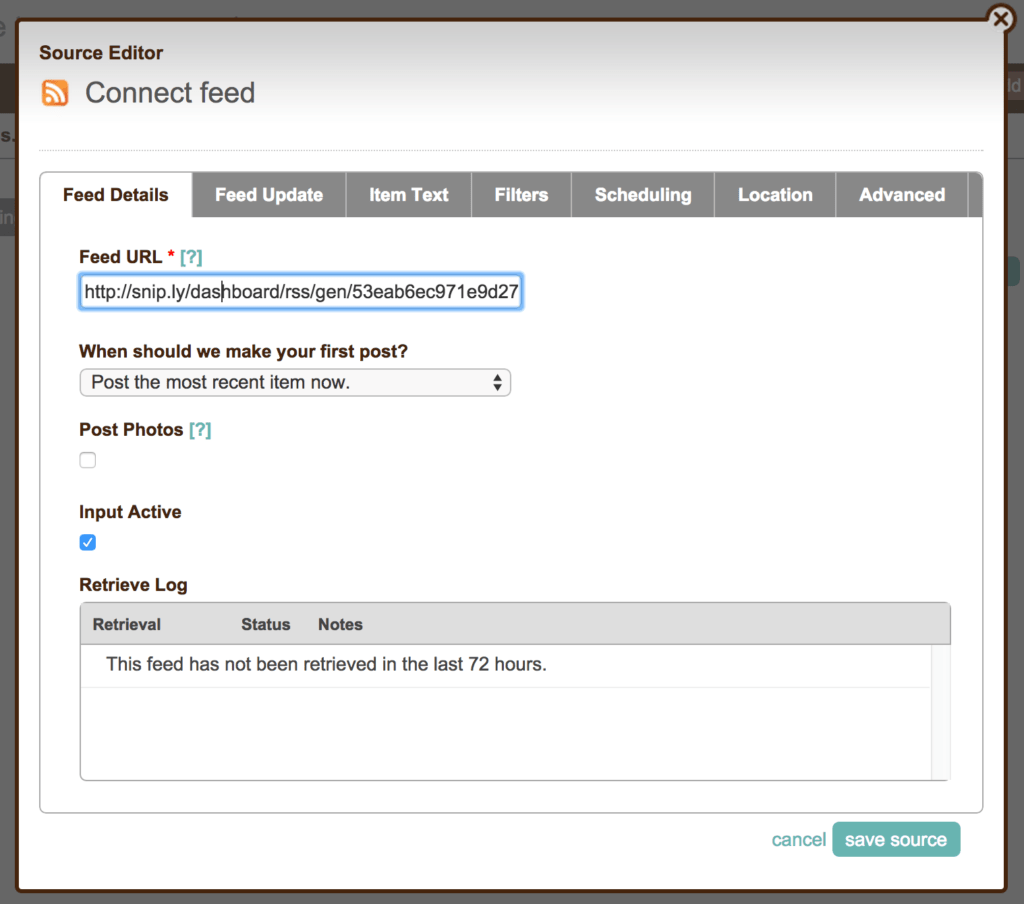Close the Source Editor dialog
The width and height of the screenshot is (1024, 904).
[1000, 19]
